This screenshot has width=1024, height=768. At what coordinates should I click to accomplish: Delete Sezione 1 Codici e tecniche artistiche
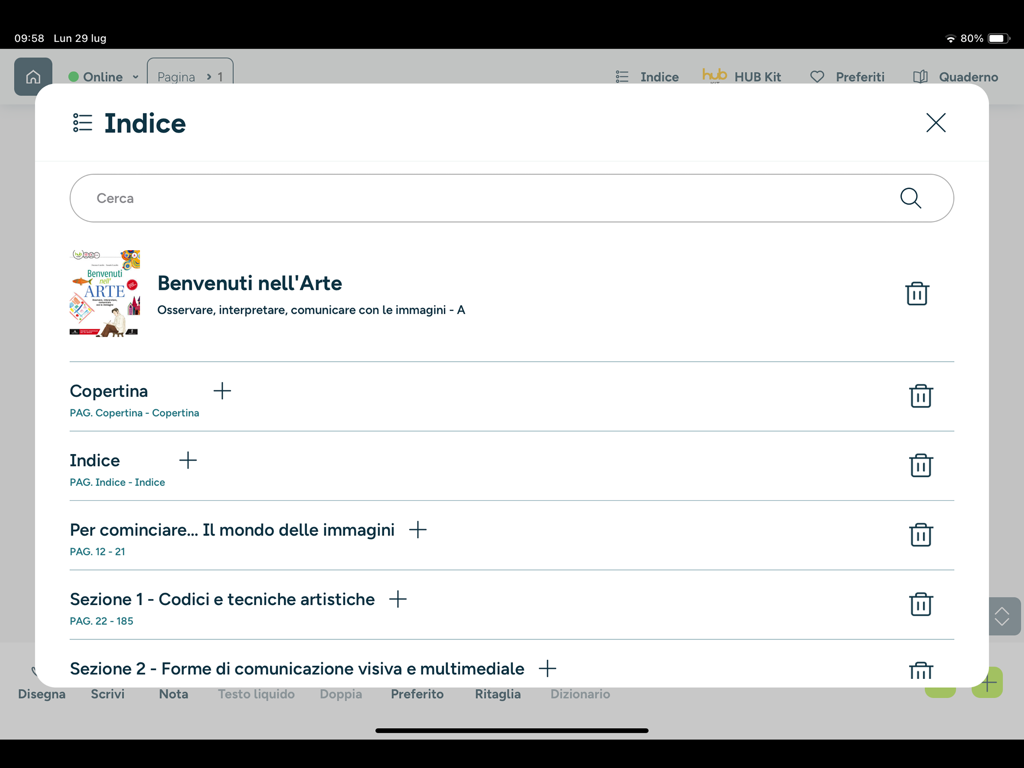point(921,604)
